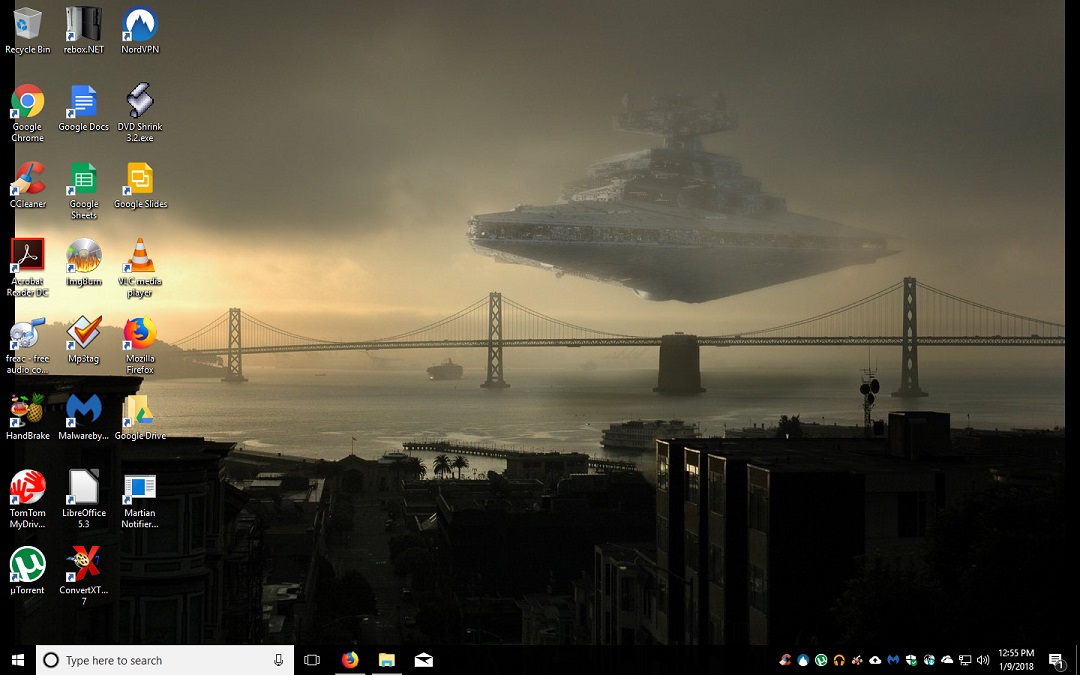Select the NordVPN desktop icon
Viewport: 1080px width, 675px height.
click(139, 24)
